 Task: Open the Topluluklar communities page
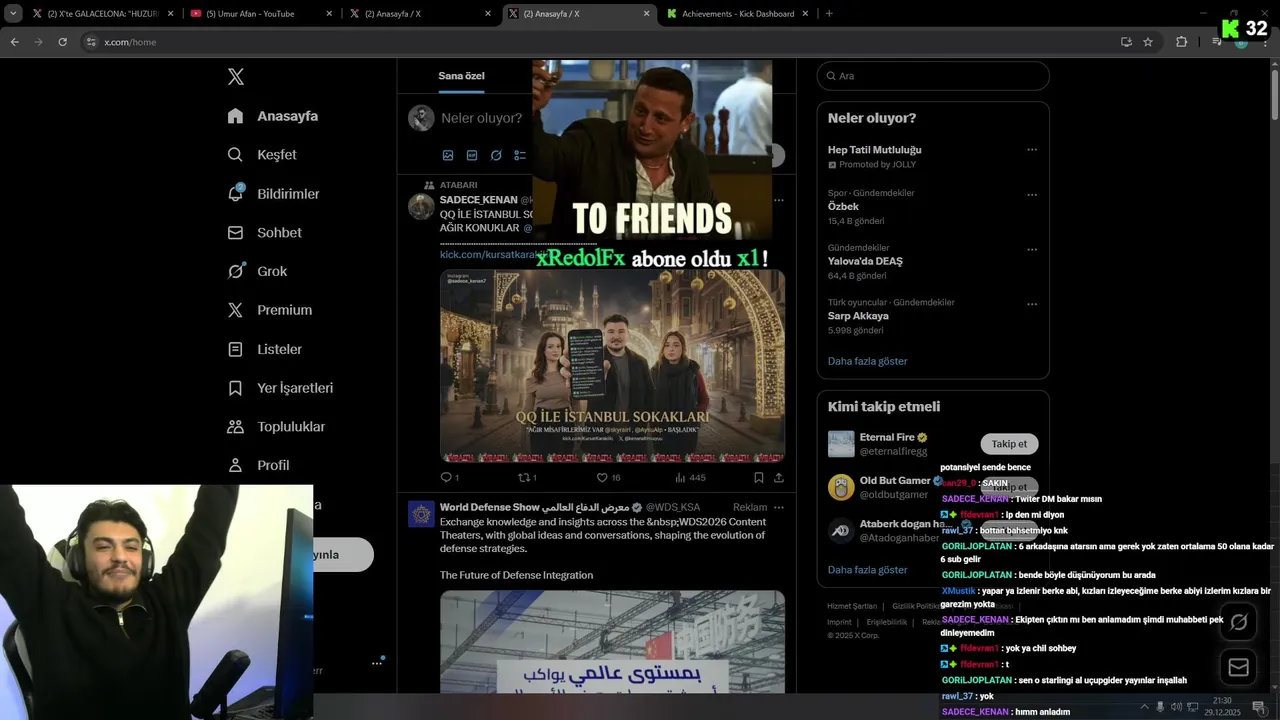276,427
